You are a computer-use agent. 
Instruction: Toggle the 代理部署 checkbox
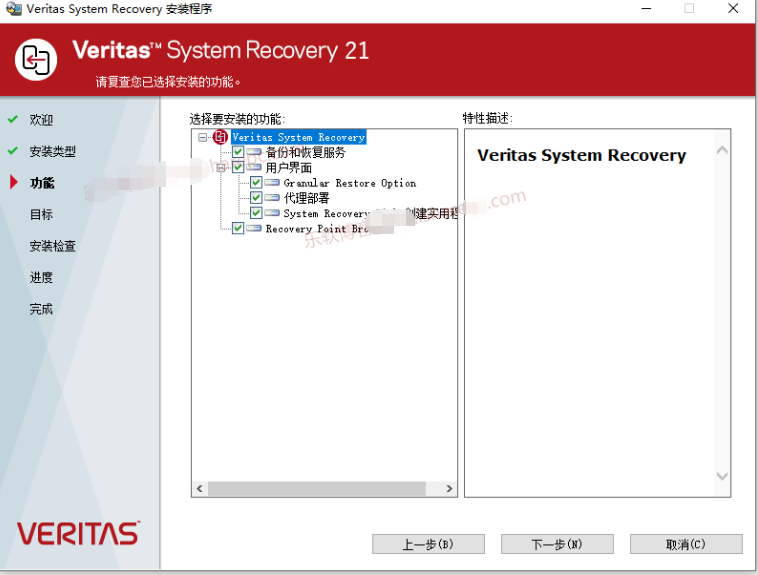[x=256, y=198]
